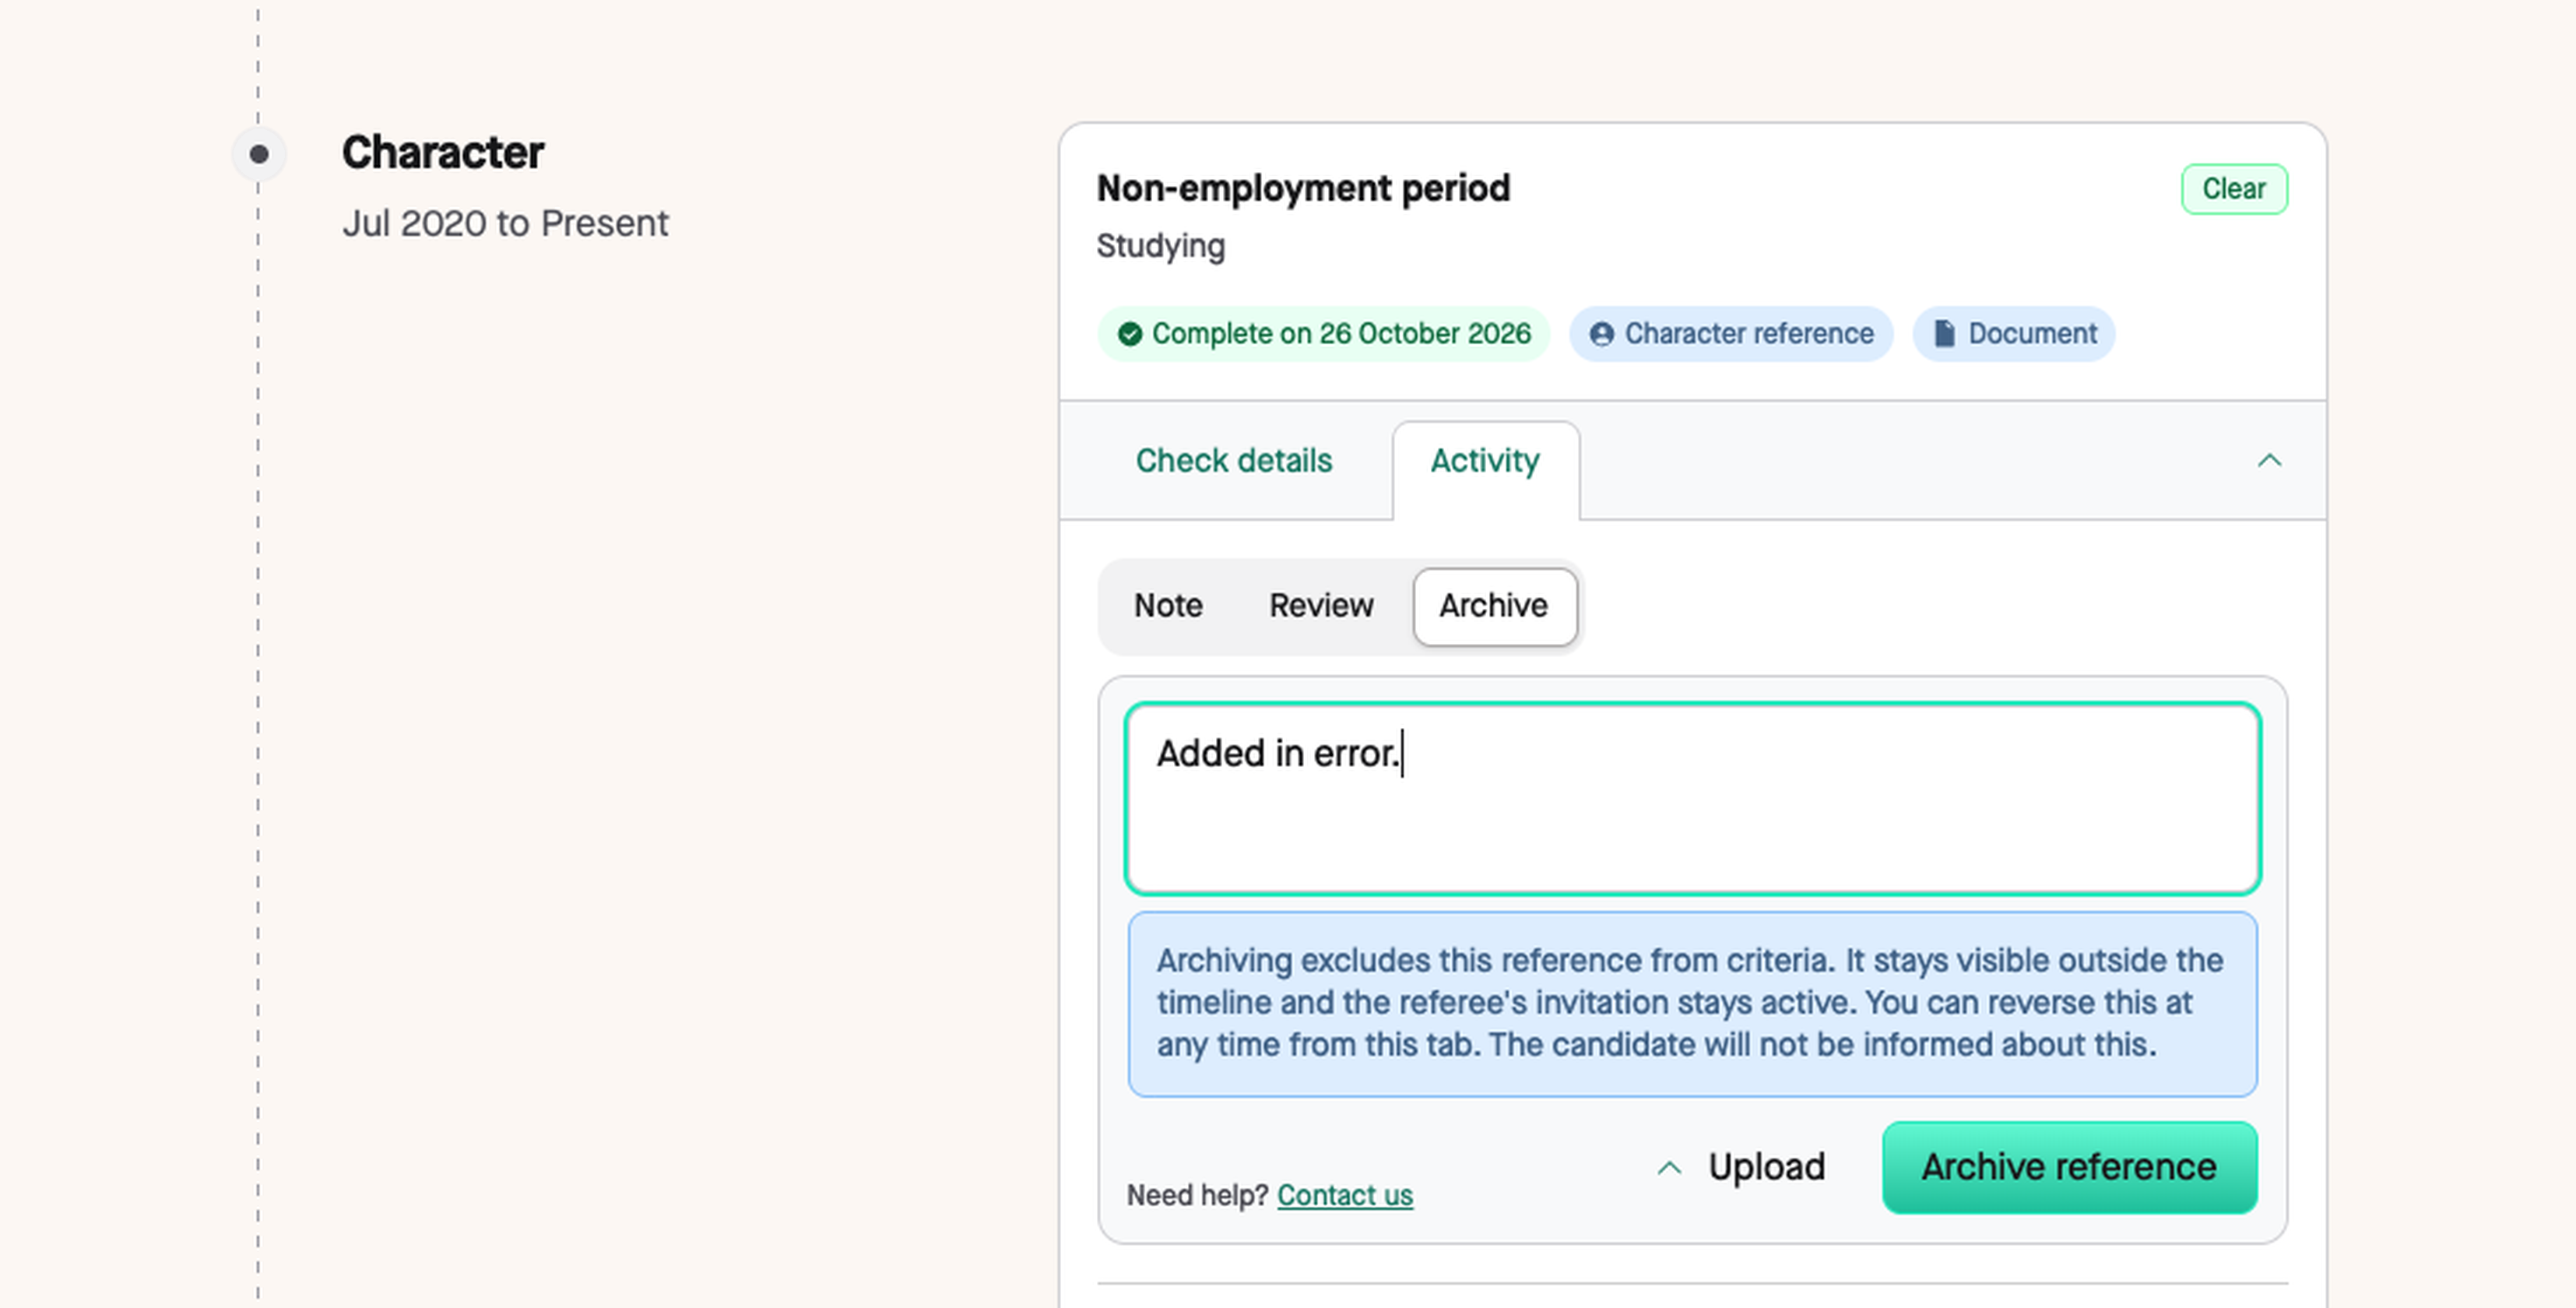Click the Complete on 26 October 2026 badge
The image size is (2576, 1308).
[x=1323, y=334]
